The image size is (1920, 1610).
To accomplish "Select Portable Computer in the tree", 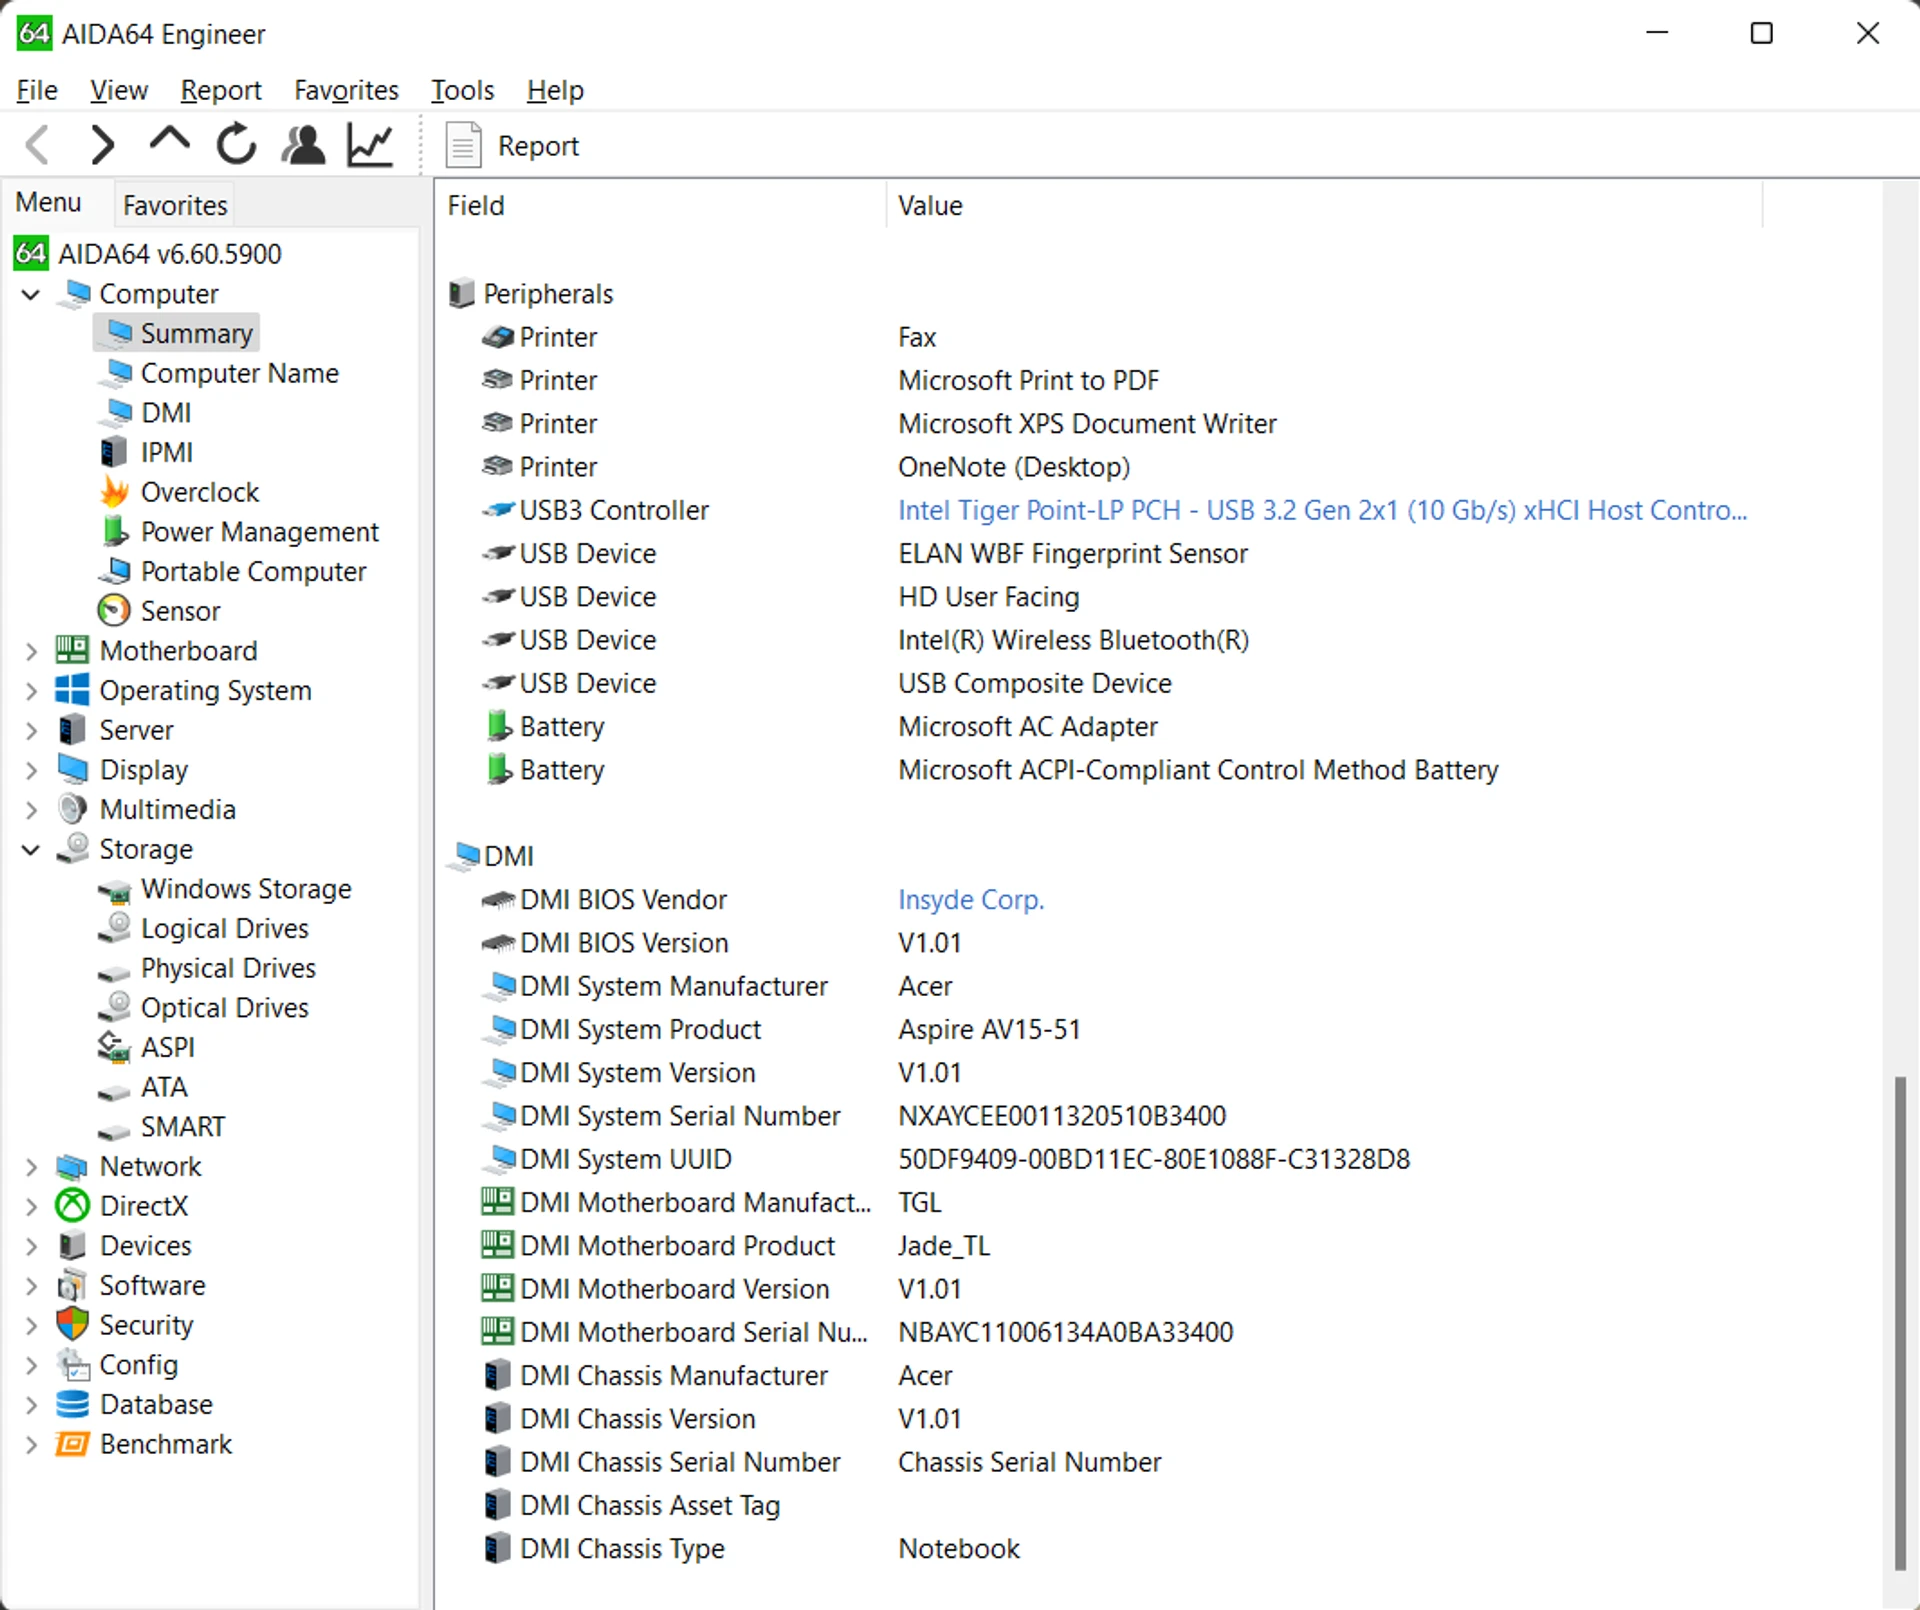I will (x=253, y=571).
